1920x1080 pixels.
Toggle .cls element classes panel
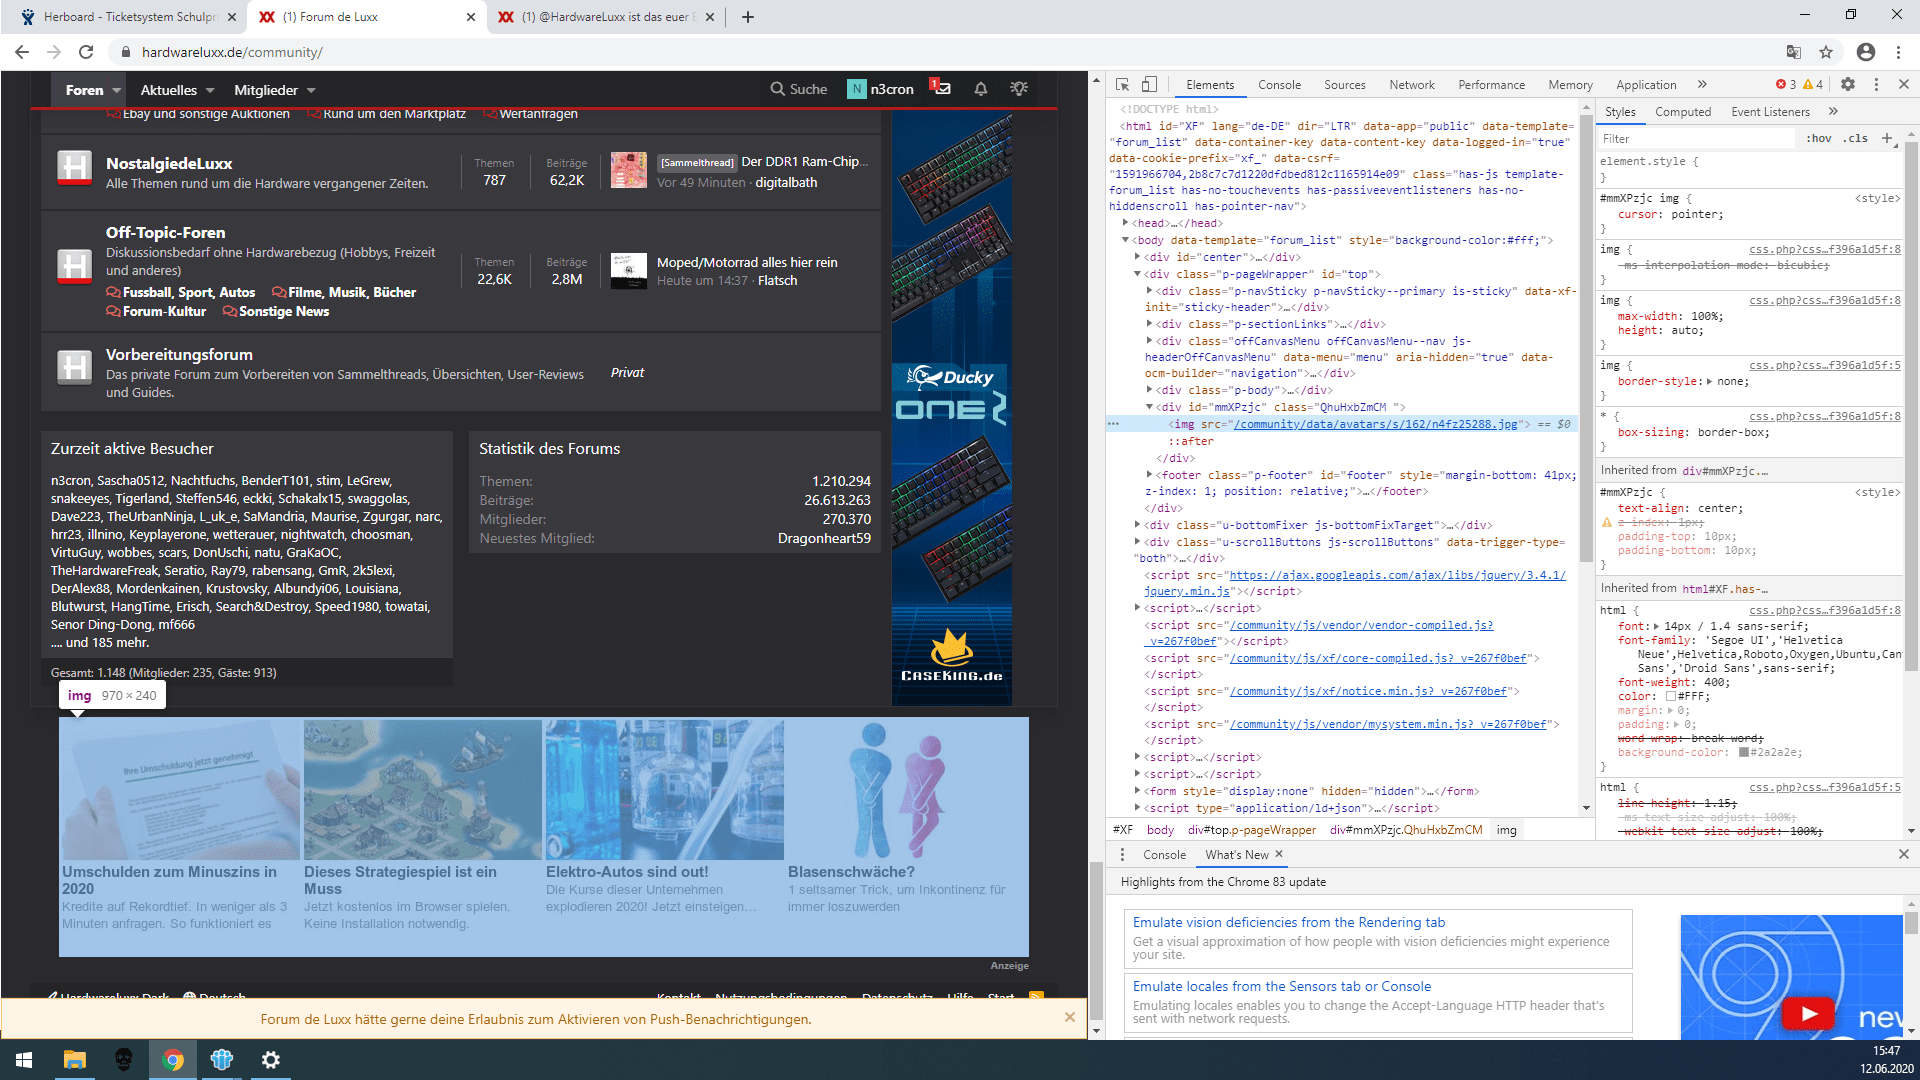coord(1856,138)
